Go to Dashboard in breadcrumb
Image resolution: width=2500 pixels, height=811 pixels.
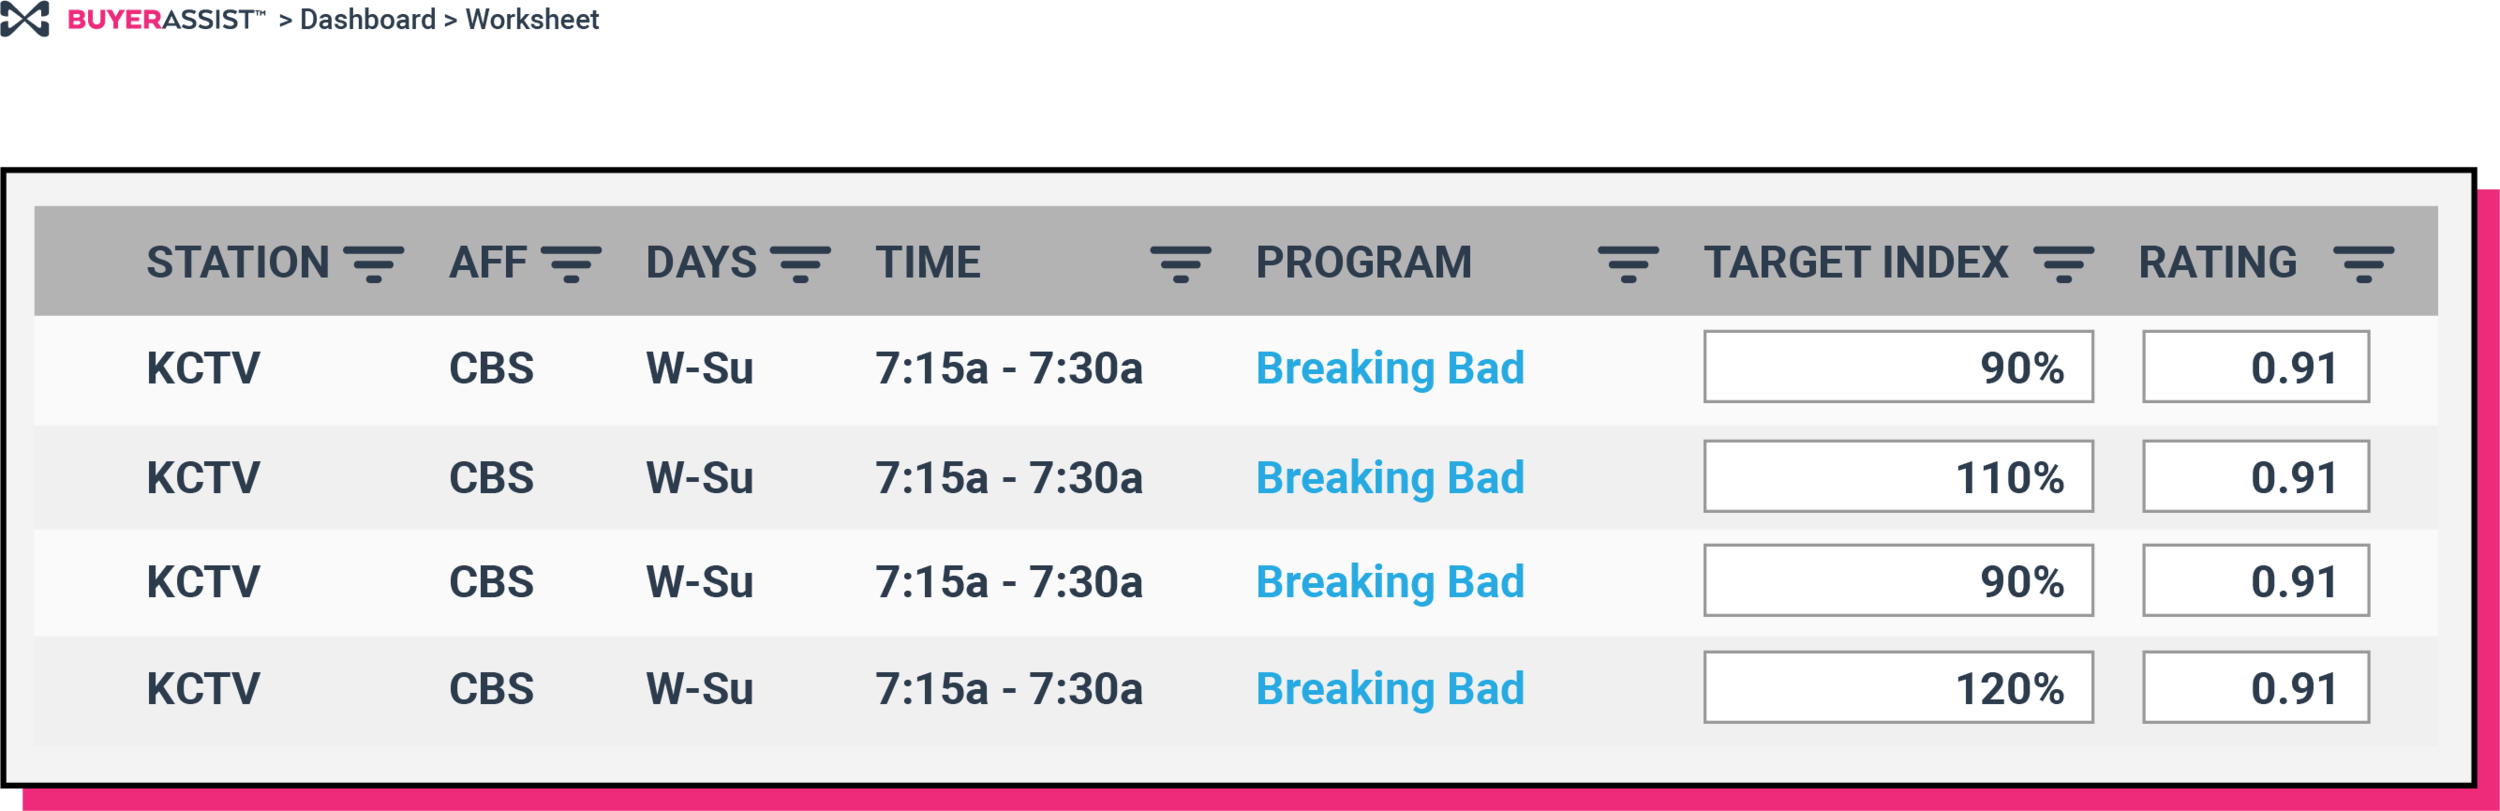point(368,19)
